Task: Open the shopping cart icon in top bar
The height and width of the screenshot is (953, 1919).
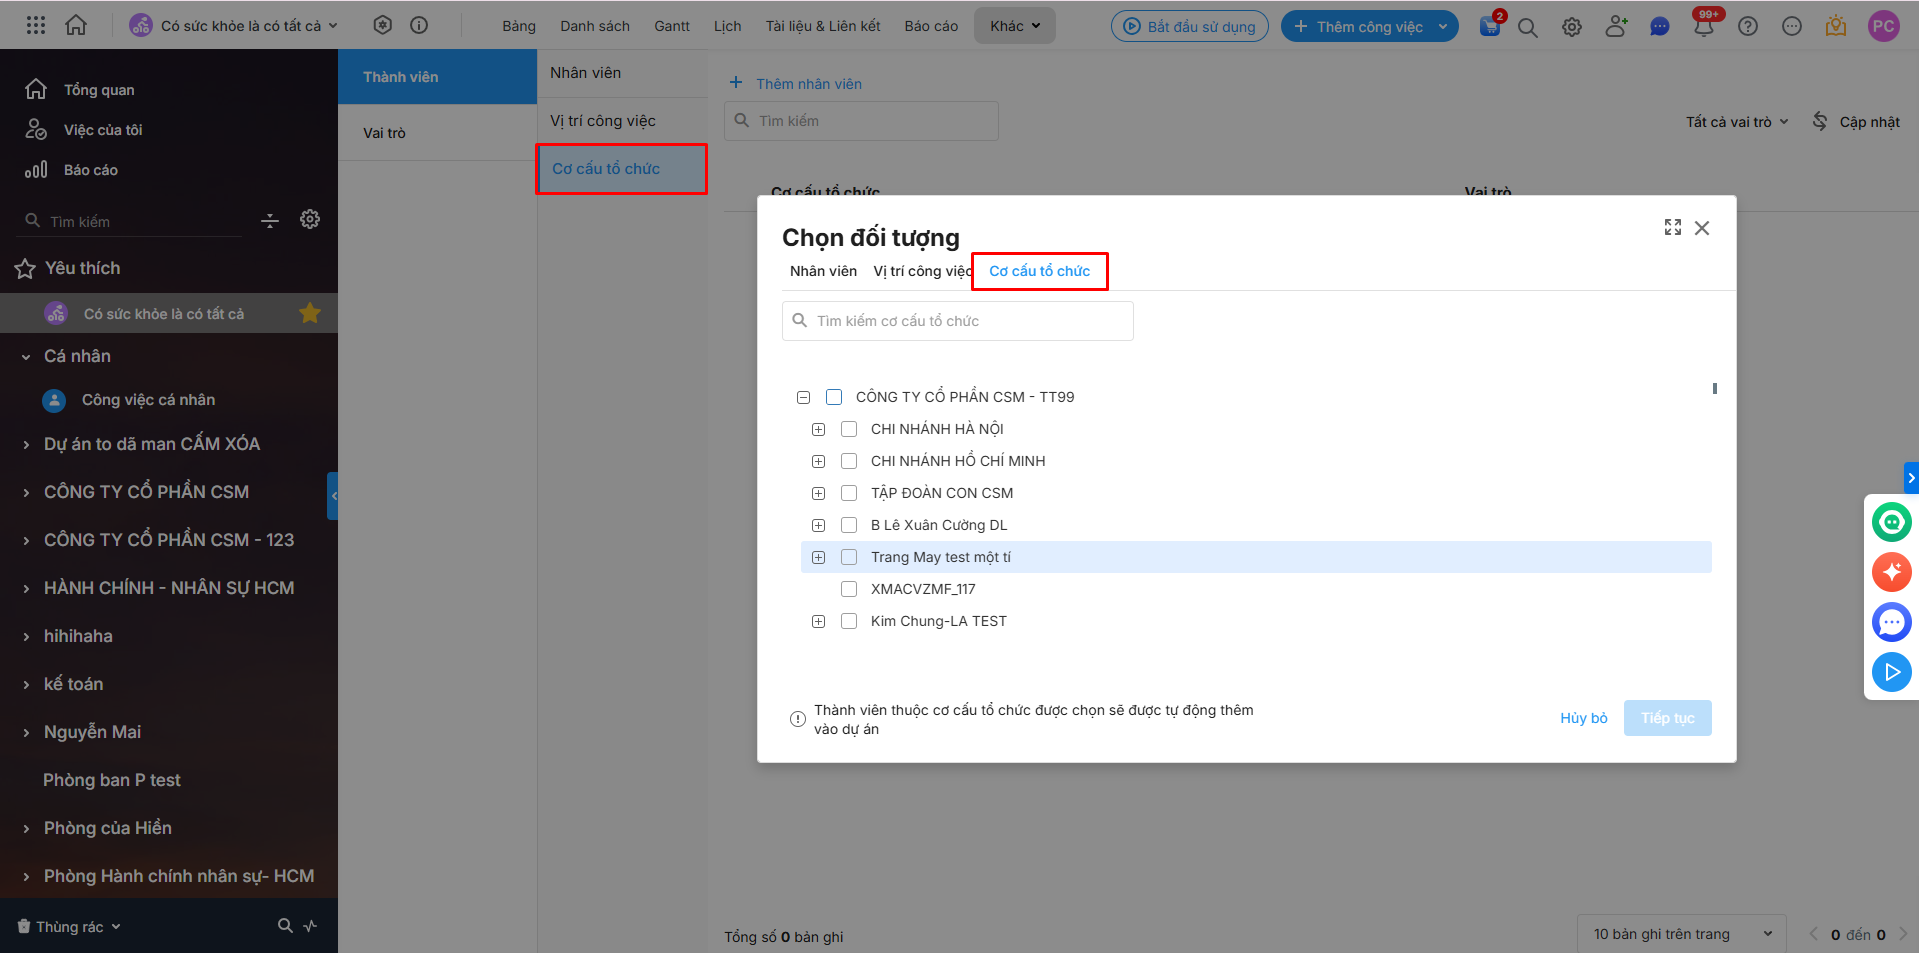Action: click(1489, 27)
